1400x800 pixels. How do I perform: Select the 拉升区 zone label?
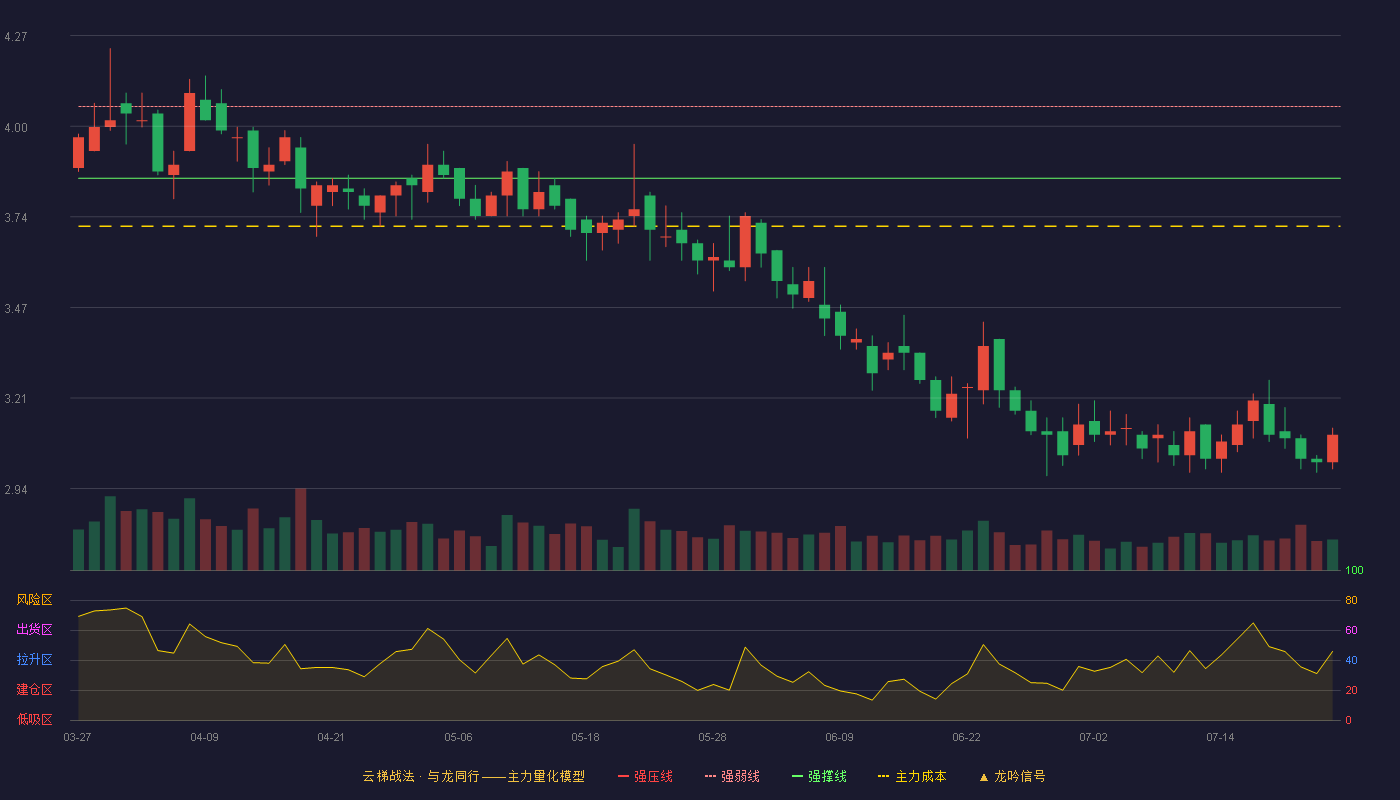34,660
